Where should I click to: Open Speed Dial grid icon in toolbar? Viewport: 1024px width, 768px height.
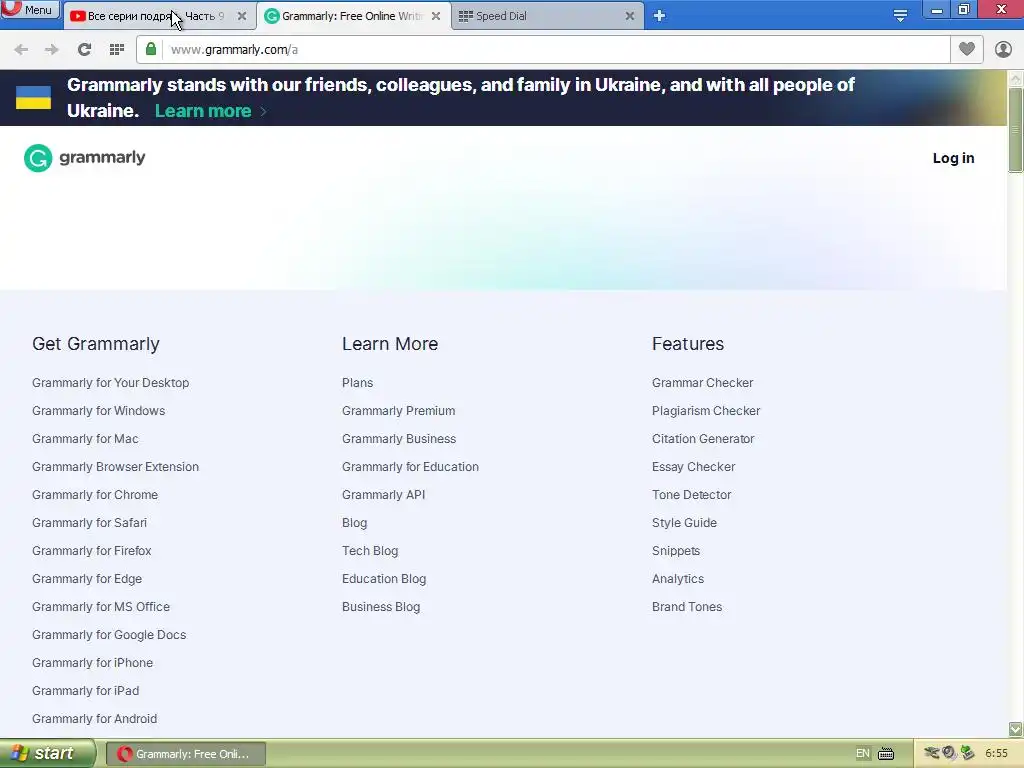pyautogui.click(x=117, y=50)
